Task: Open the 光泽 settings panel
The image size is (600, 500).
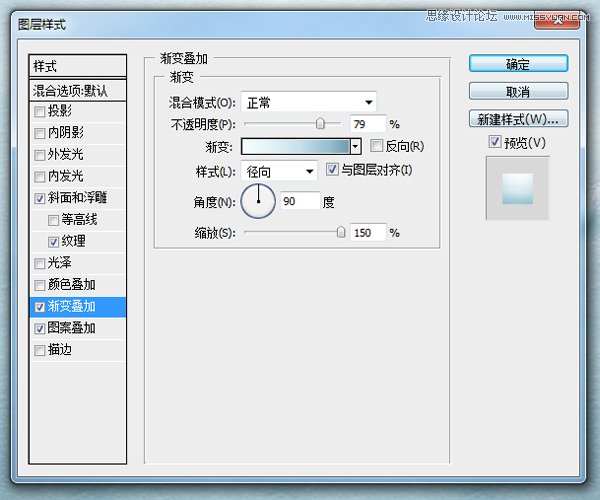Action: tap(60, 263)
